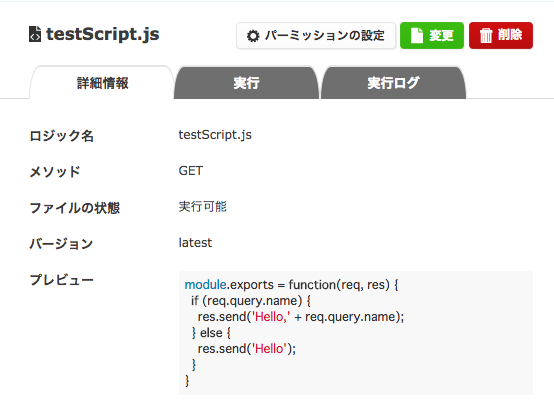Click inside the code preview box
This screenshot has height=412, width=554.
356,333
